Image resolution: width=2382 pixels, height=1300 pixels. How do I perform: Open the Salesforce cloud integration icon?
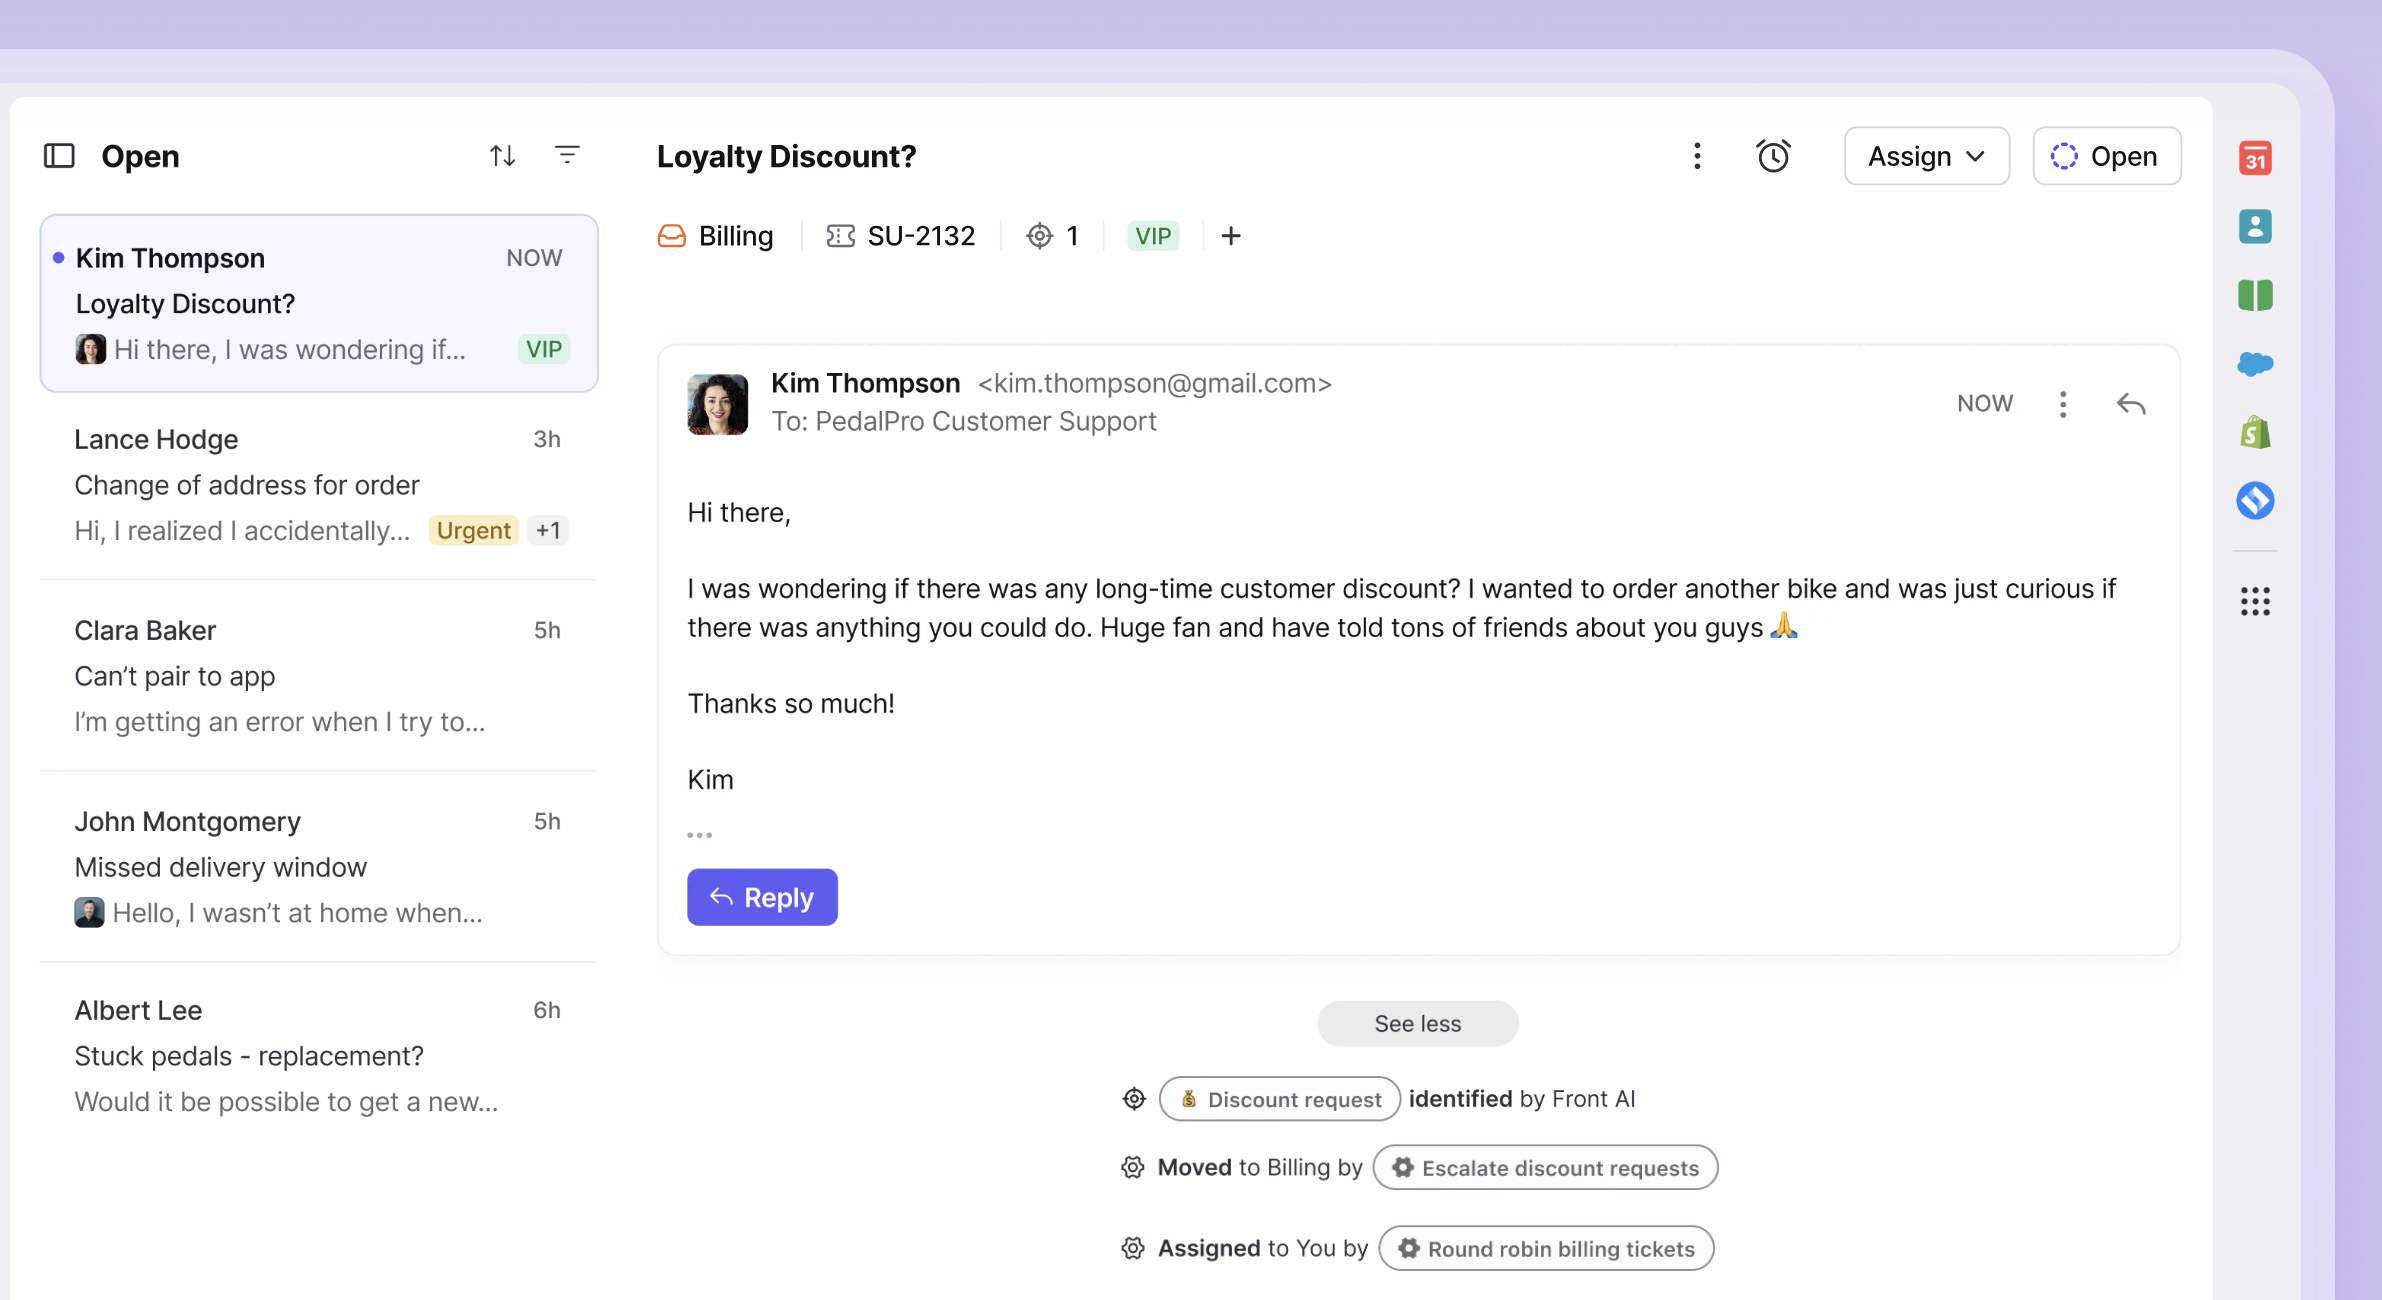[2255, 364]
